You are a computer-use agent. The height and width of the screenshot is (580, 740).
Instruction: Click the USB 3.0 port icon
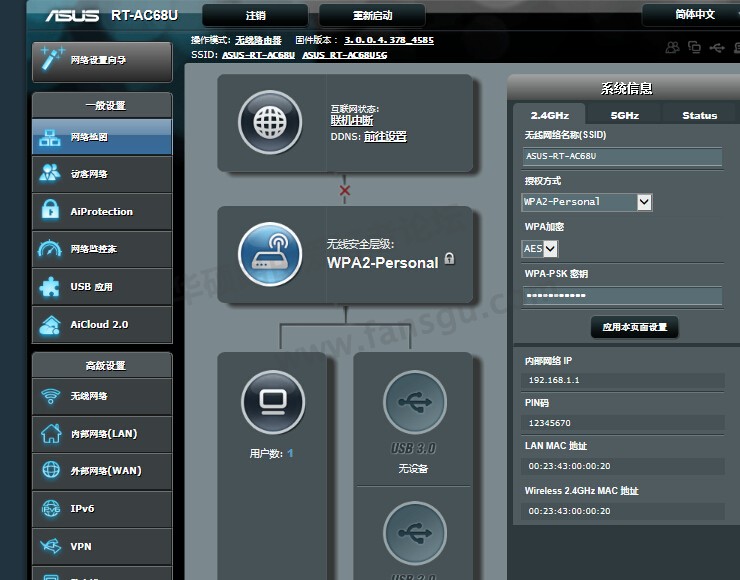click(415, 403)
